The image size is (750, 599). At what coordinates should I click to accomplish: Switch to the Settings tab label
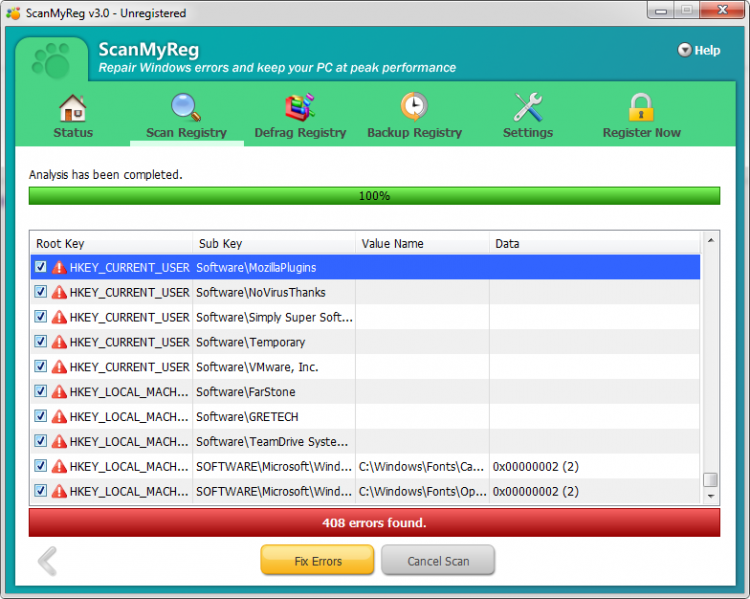528,133
